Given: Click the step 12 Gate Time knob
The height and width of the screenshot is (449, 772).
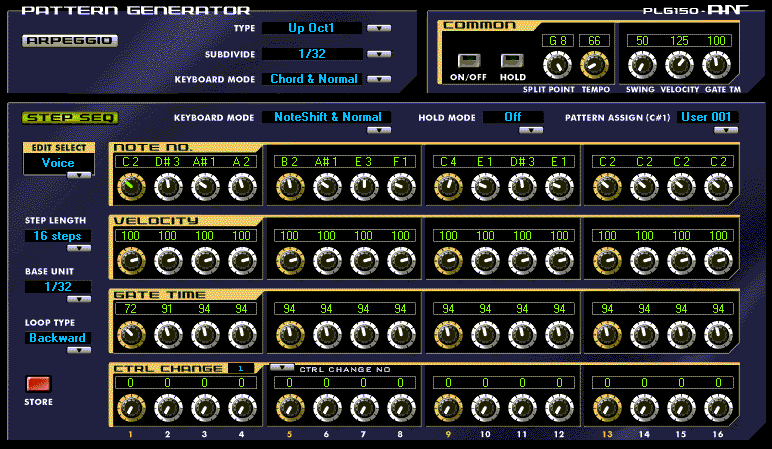Looking at the screenshot, I should pyautogui.click(x=559, y=335).
